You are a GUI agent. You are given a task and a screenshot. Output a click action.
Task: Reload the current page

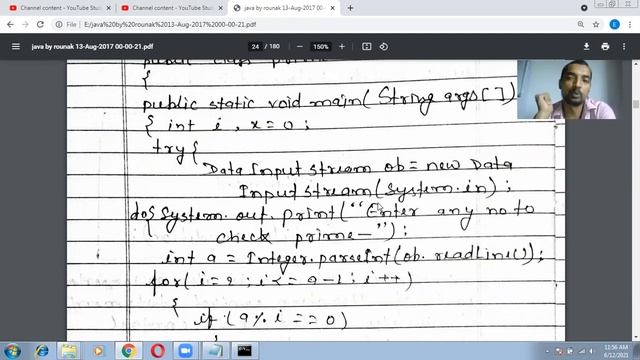coord(40,24)
